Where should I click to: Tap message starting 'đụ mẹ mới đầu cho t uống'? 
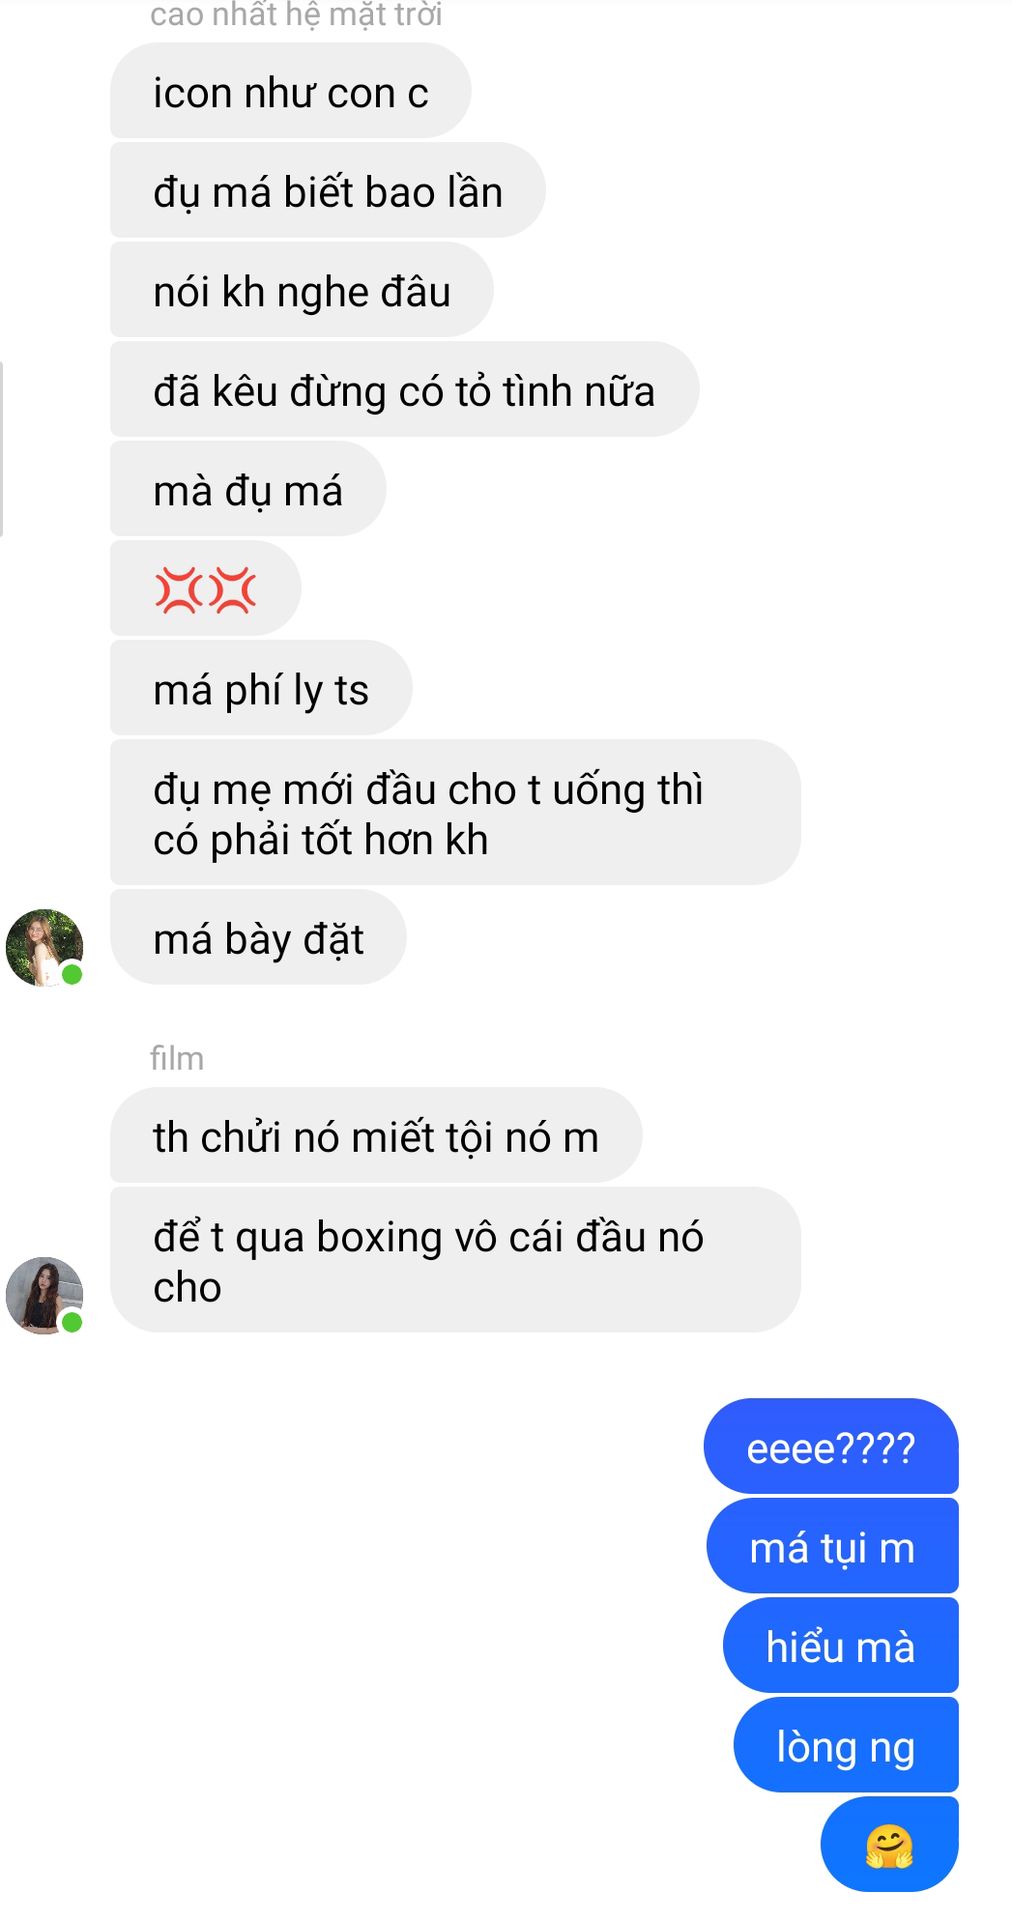[x=455, y=812]
